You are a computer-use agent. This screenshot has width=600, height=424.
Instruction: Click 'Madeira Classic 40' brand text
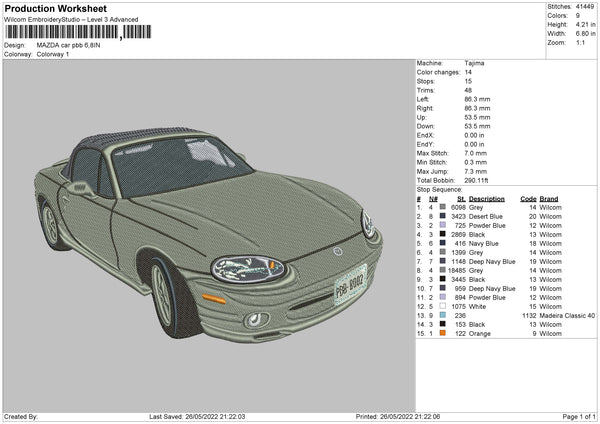567,315
